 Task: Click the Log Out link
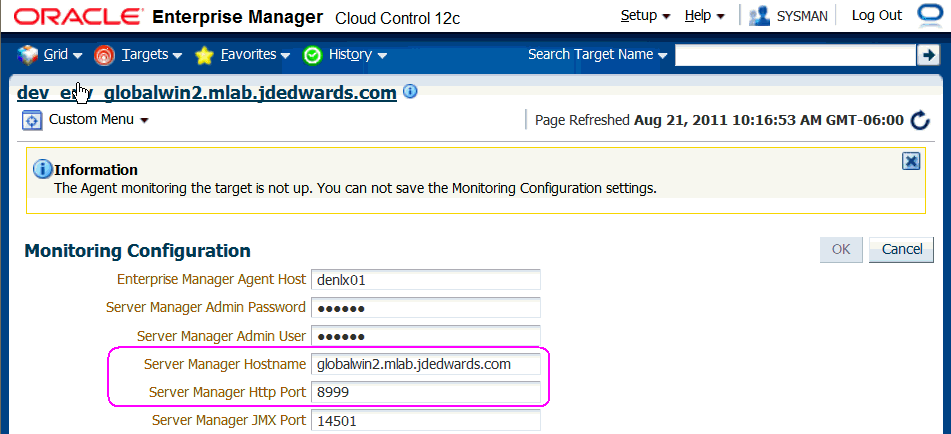(876, 16)
